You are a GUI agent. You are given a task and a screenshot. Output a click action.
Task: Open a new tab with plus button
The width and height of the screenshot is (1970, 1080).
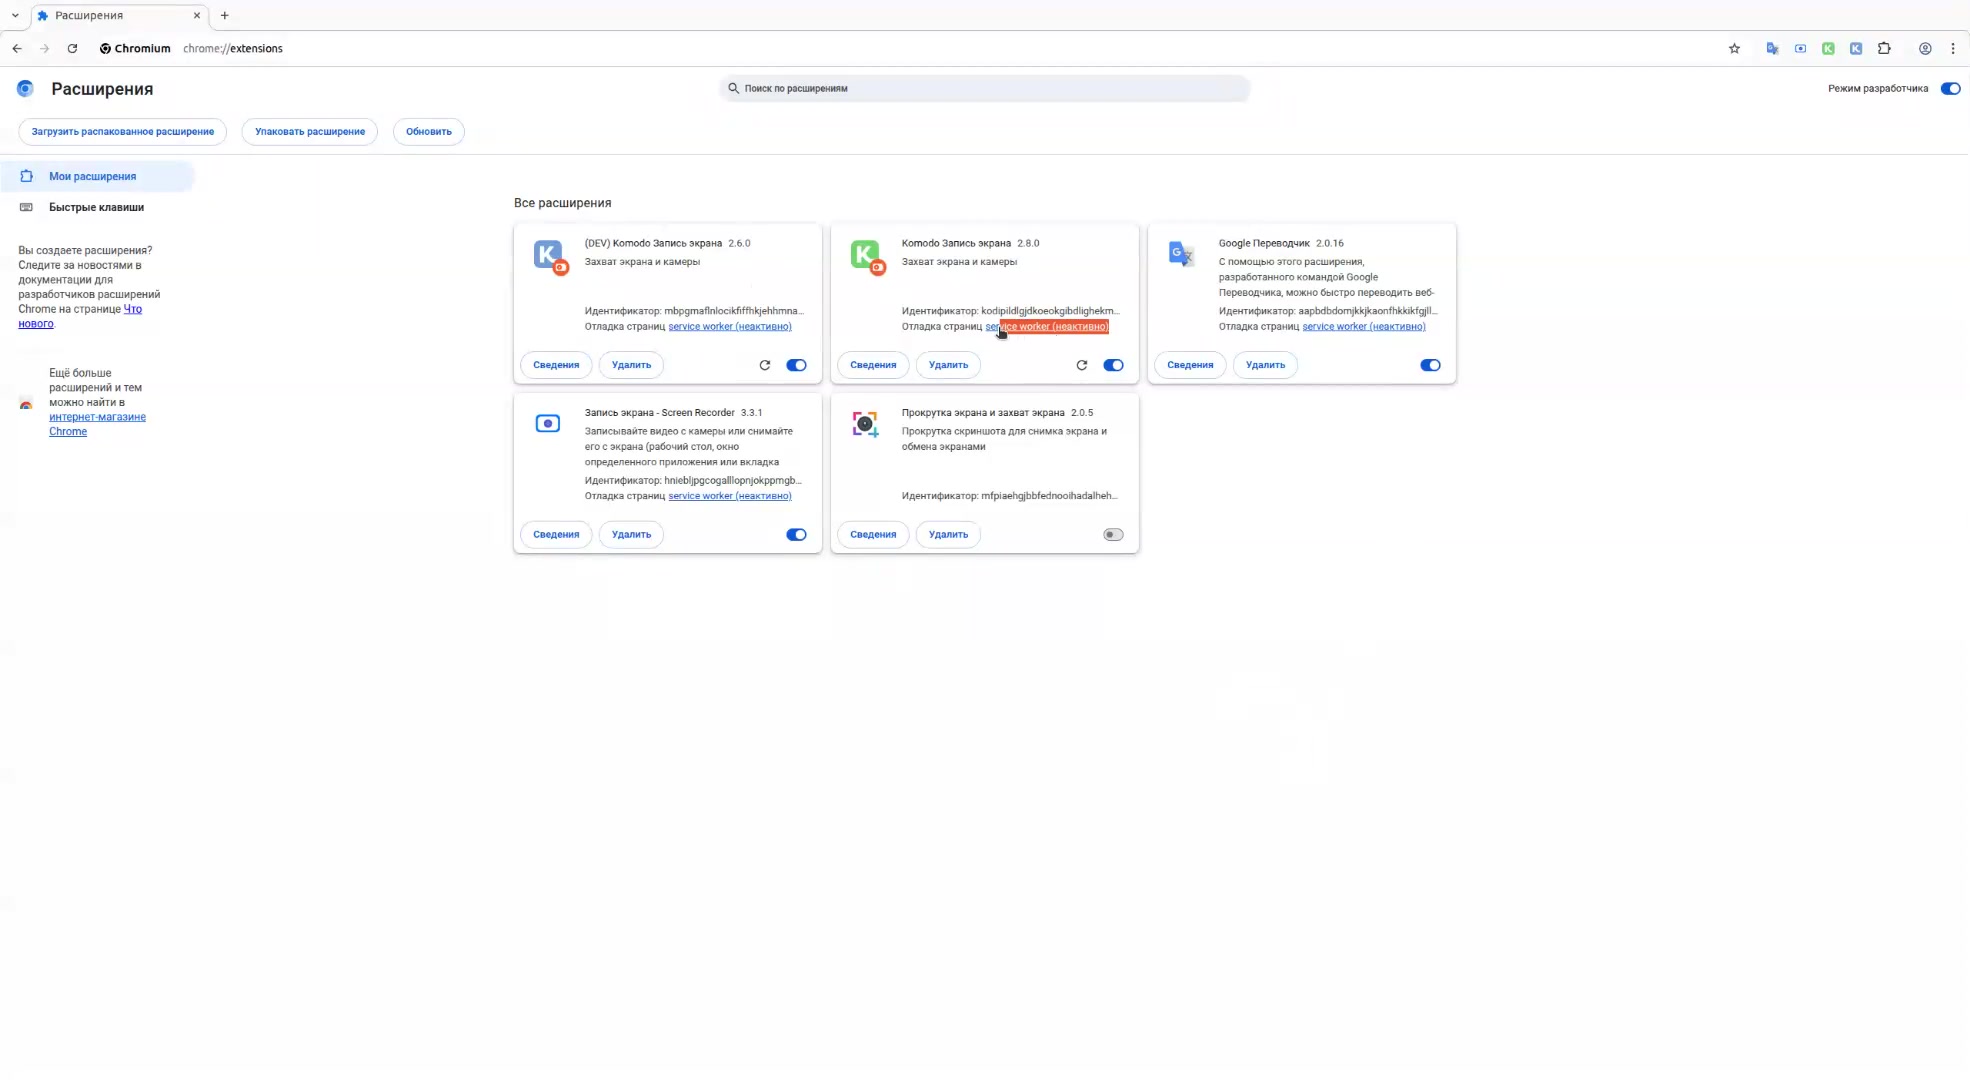225,15
